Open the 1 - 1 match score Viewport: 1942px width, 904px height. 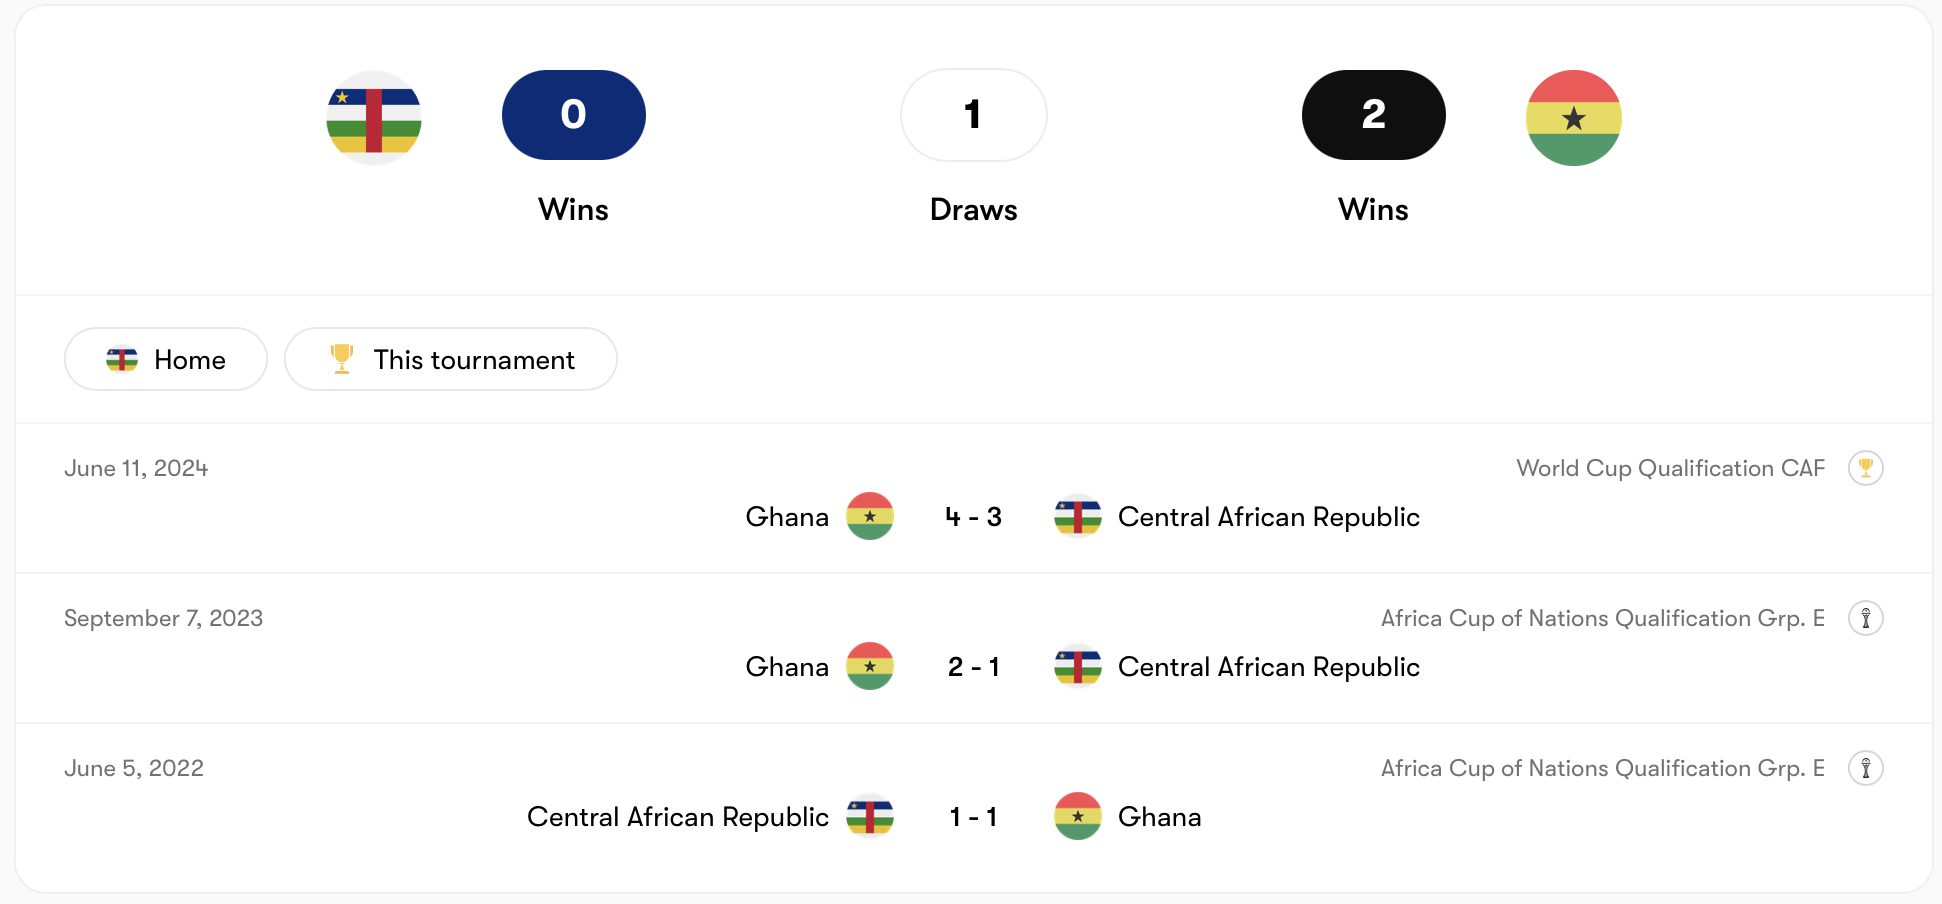coord(973,817)
